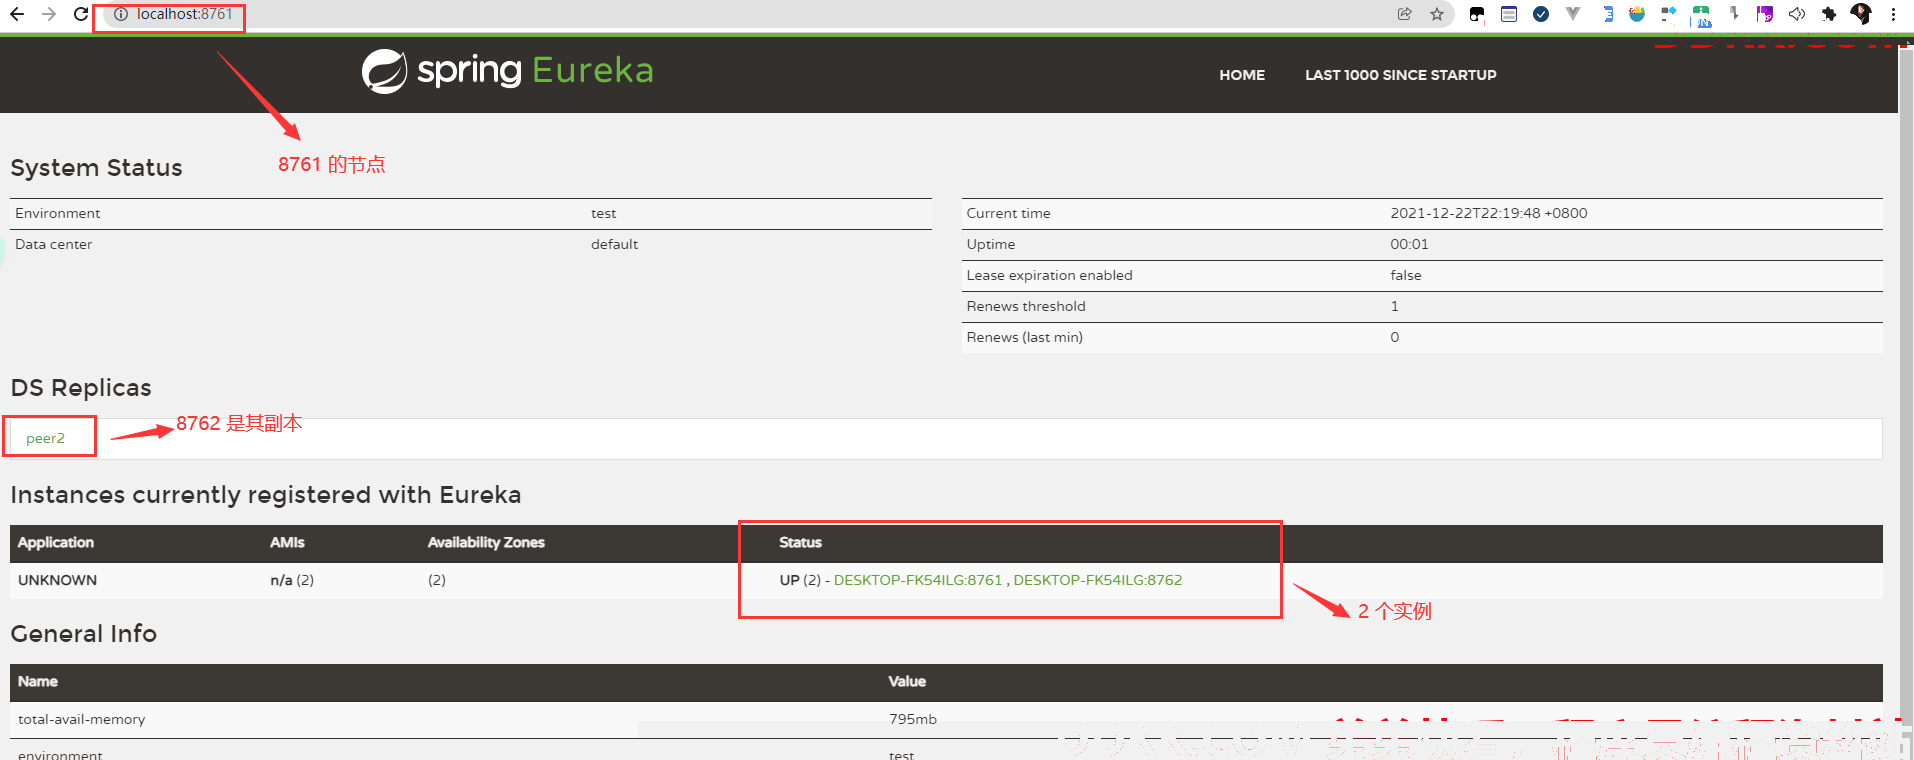Viewport: 1914px width, 760px height.
Task: Click the Environment row label
Action: tap(58, 213)
